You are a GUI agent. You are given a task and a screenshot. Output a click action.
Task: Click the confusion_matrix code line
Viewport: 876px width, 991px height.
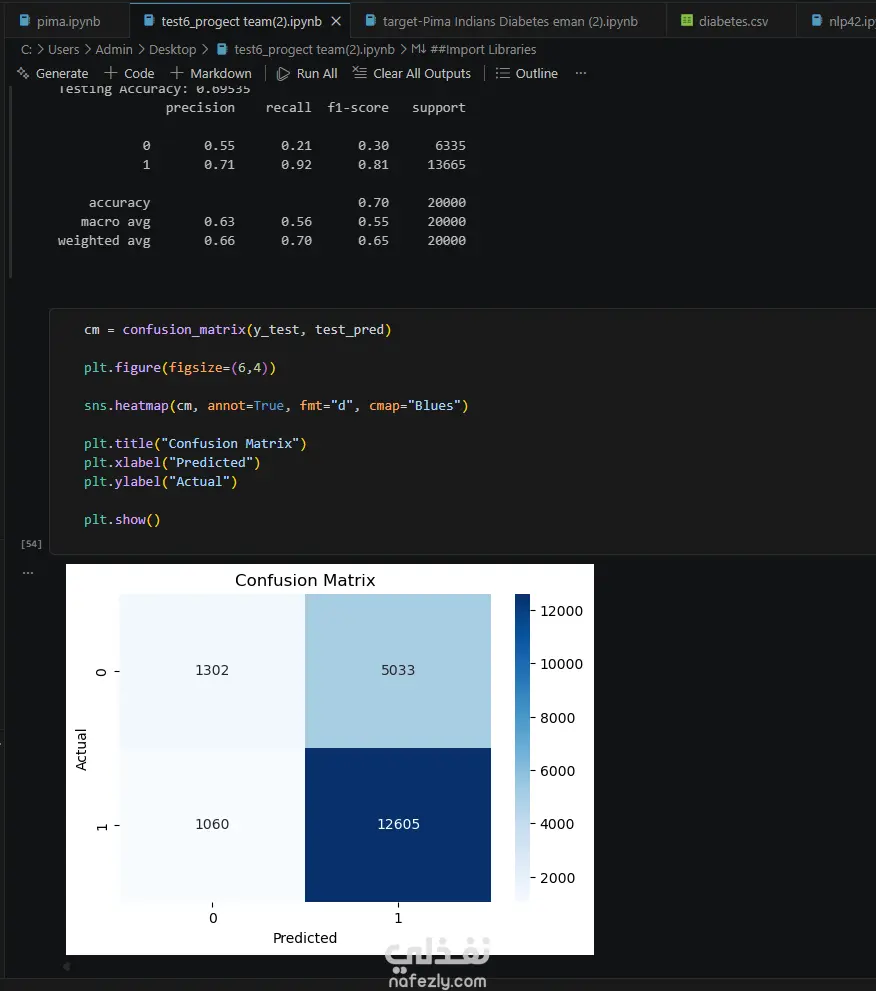pyautogui.click(x=238, y=329)
